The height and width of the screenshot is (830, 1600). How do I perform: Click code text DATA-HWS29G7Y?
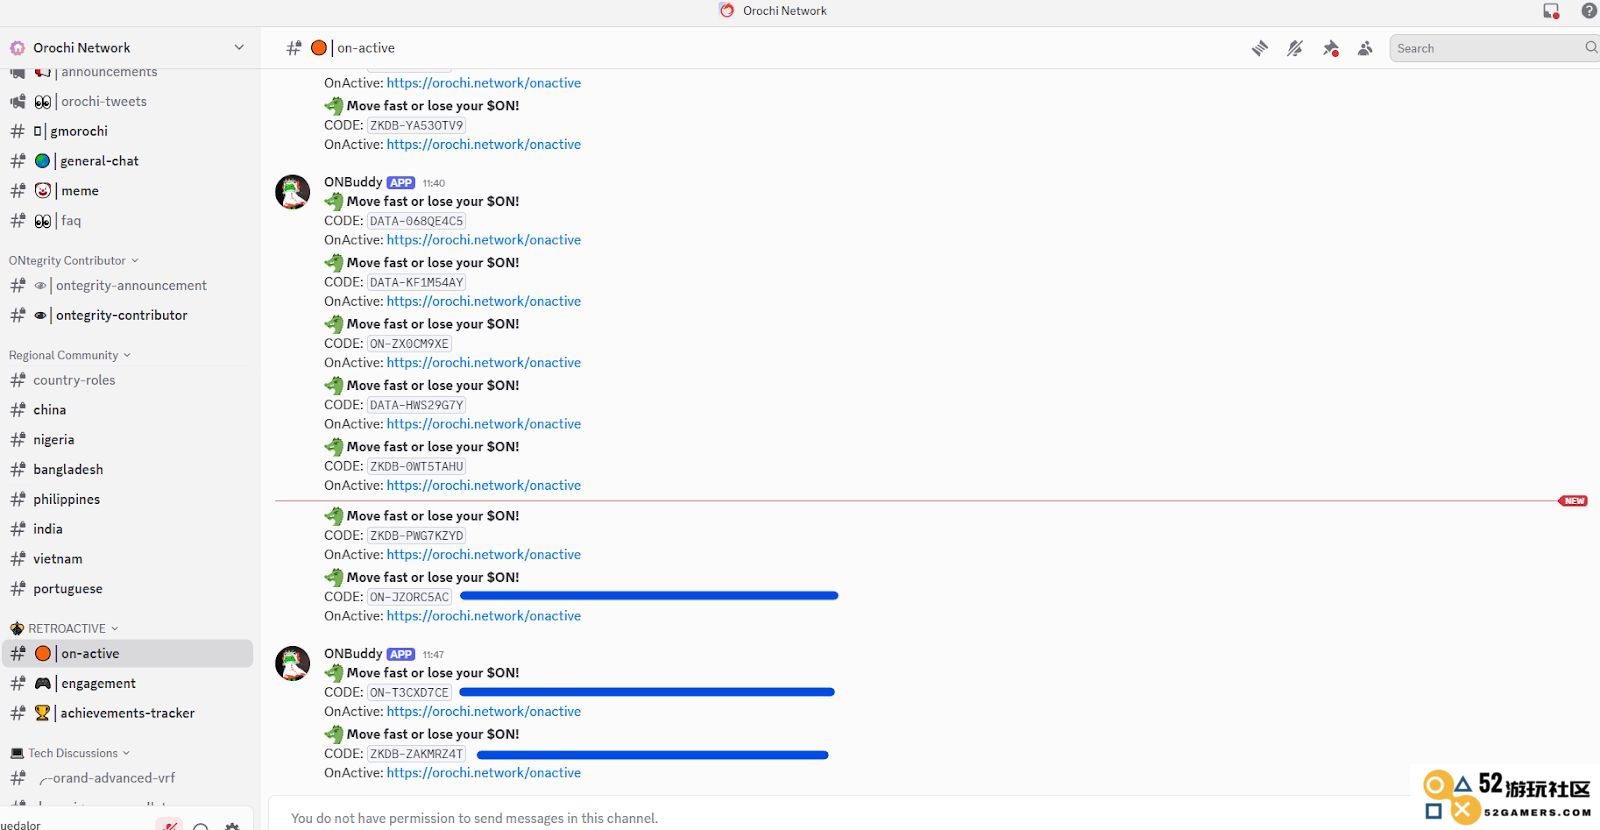417,406
